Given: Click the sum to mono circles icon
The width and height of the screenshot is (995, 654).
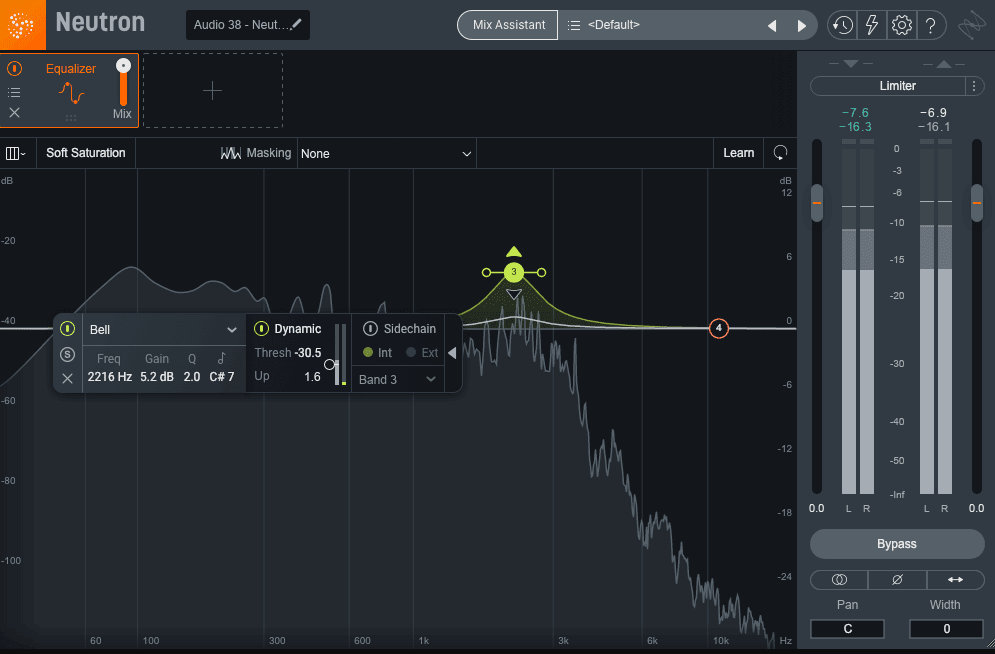Looking at the screenshot, I should point(839,579).
